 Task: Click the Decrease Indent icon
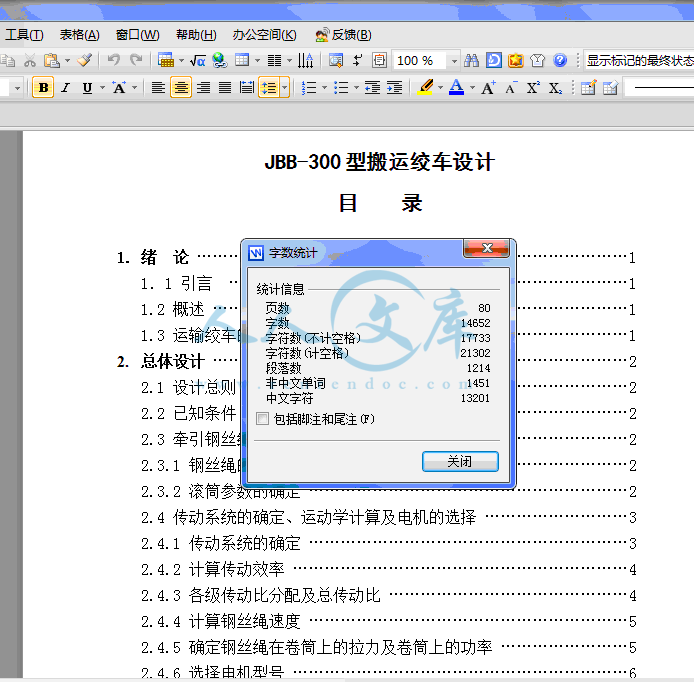click(x=373, y=88)
